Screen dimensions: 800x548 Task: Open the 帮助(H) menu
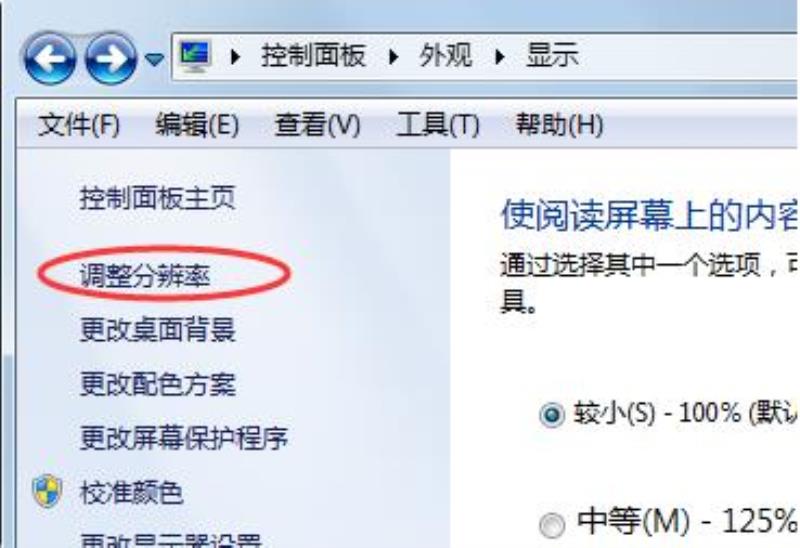[559, 124]
